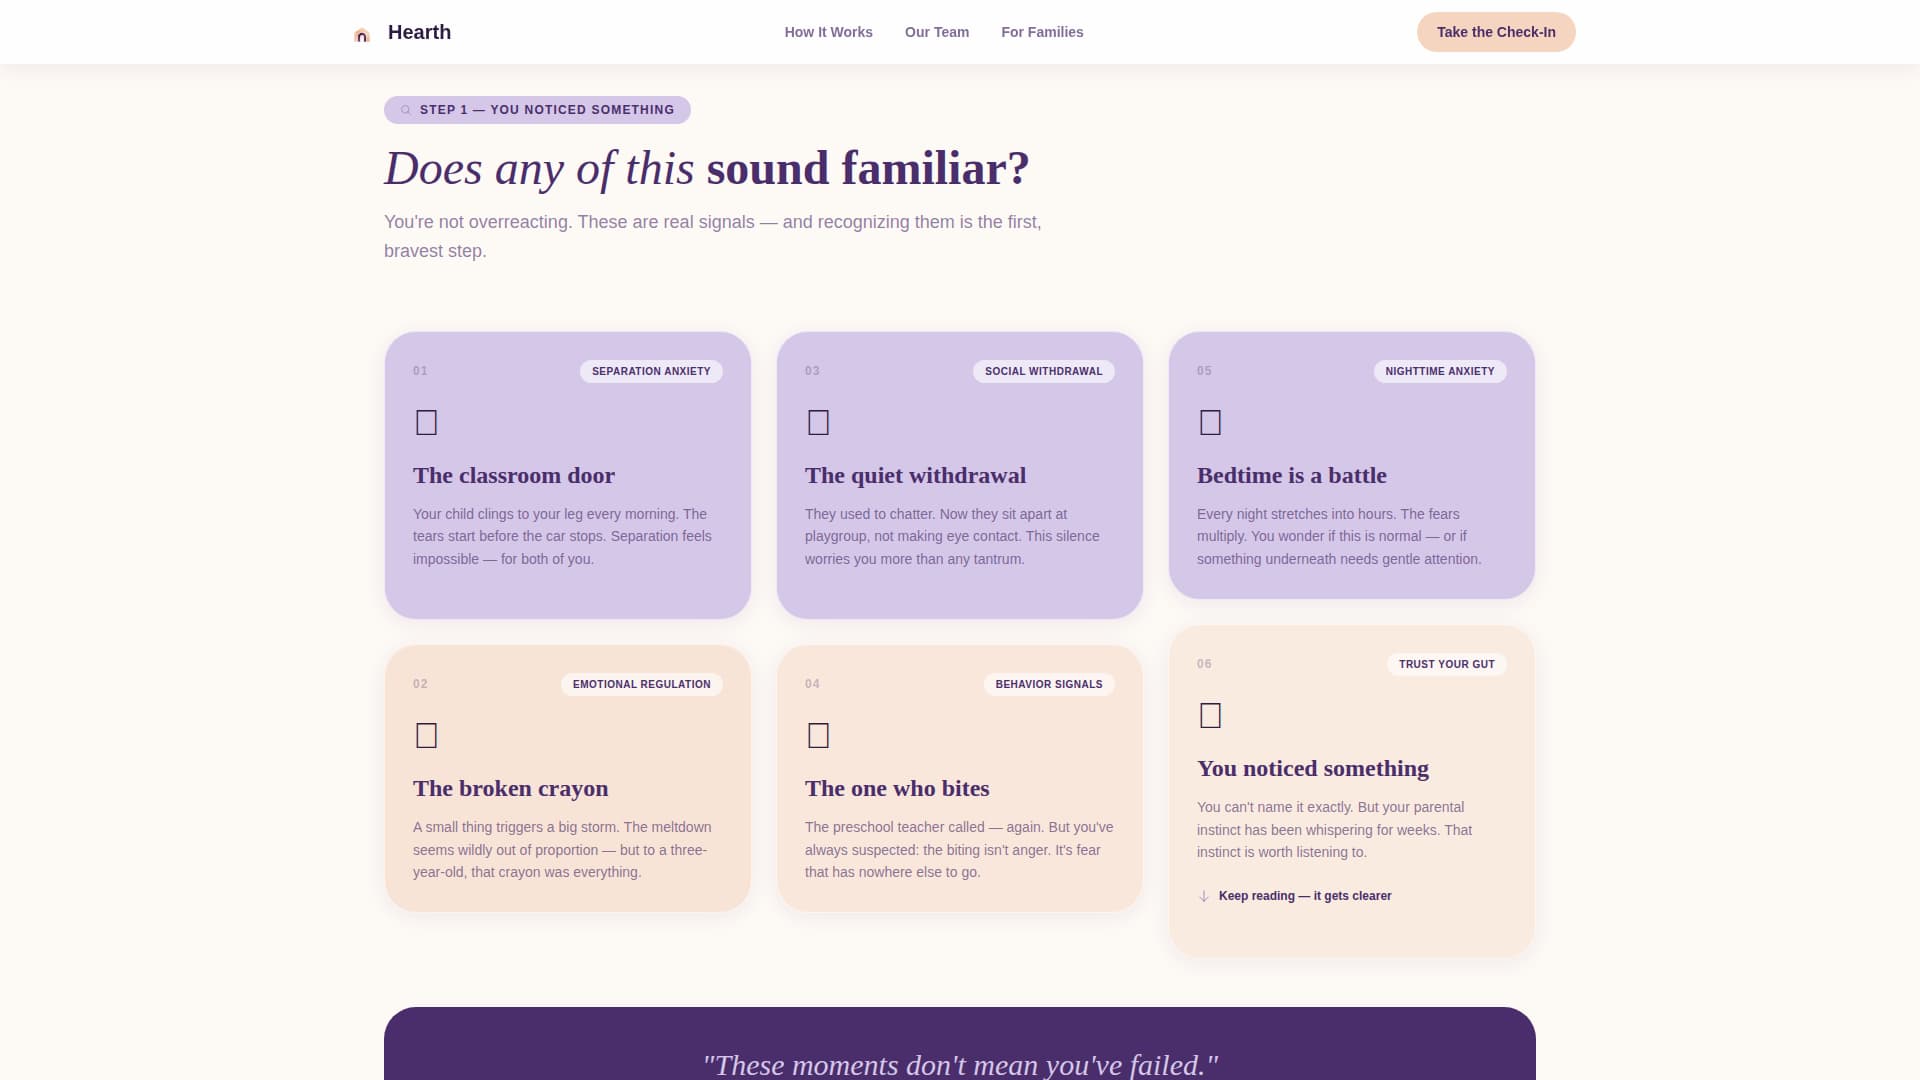Go to the For Families nav item

tap(1042, 32)
